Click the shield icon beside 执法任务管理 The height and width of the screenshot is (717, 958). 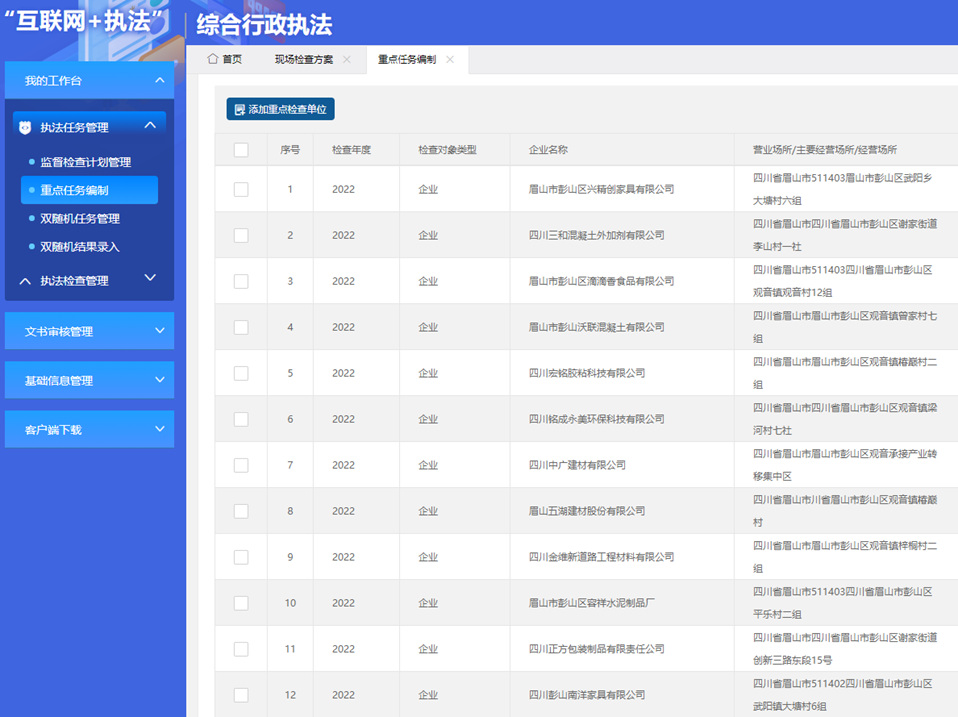tap(25, 127)
